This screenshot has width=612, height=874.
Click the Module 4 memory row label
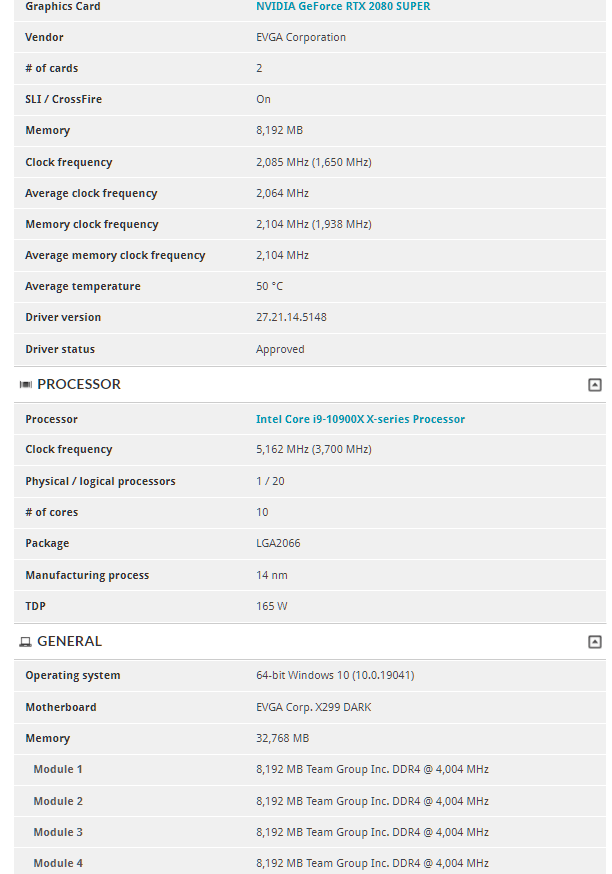point(58,863)
